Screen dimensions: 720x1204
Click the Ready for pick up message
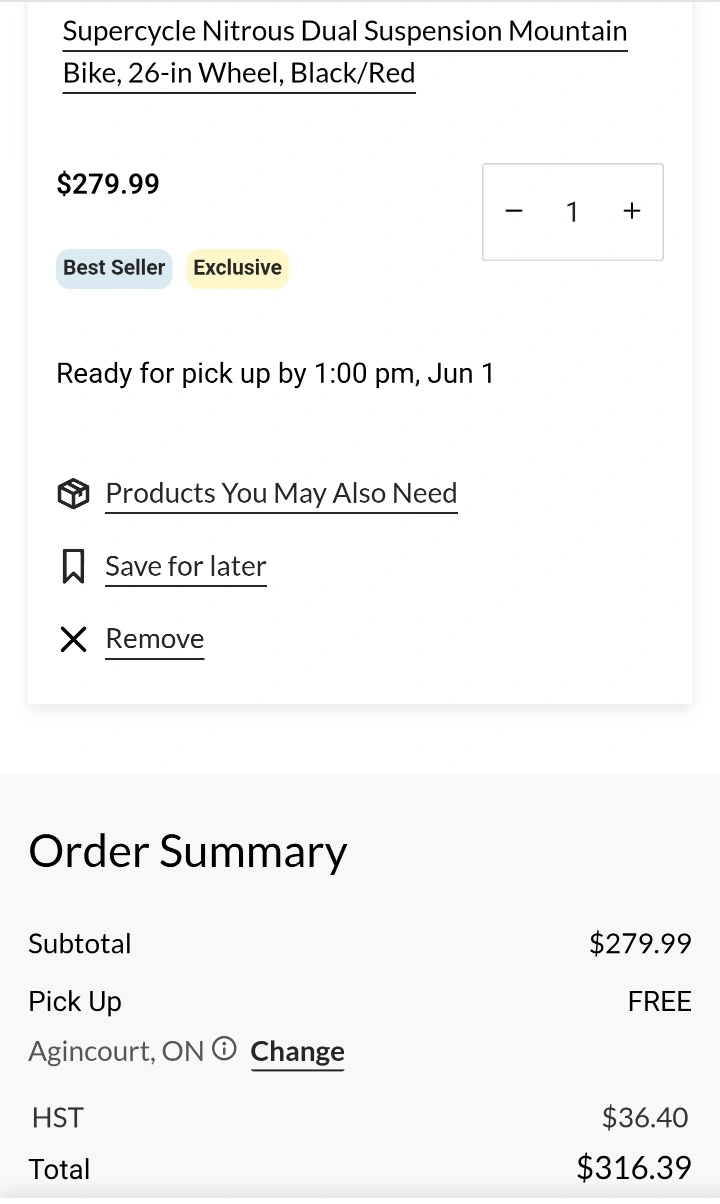point(275,374)
